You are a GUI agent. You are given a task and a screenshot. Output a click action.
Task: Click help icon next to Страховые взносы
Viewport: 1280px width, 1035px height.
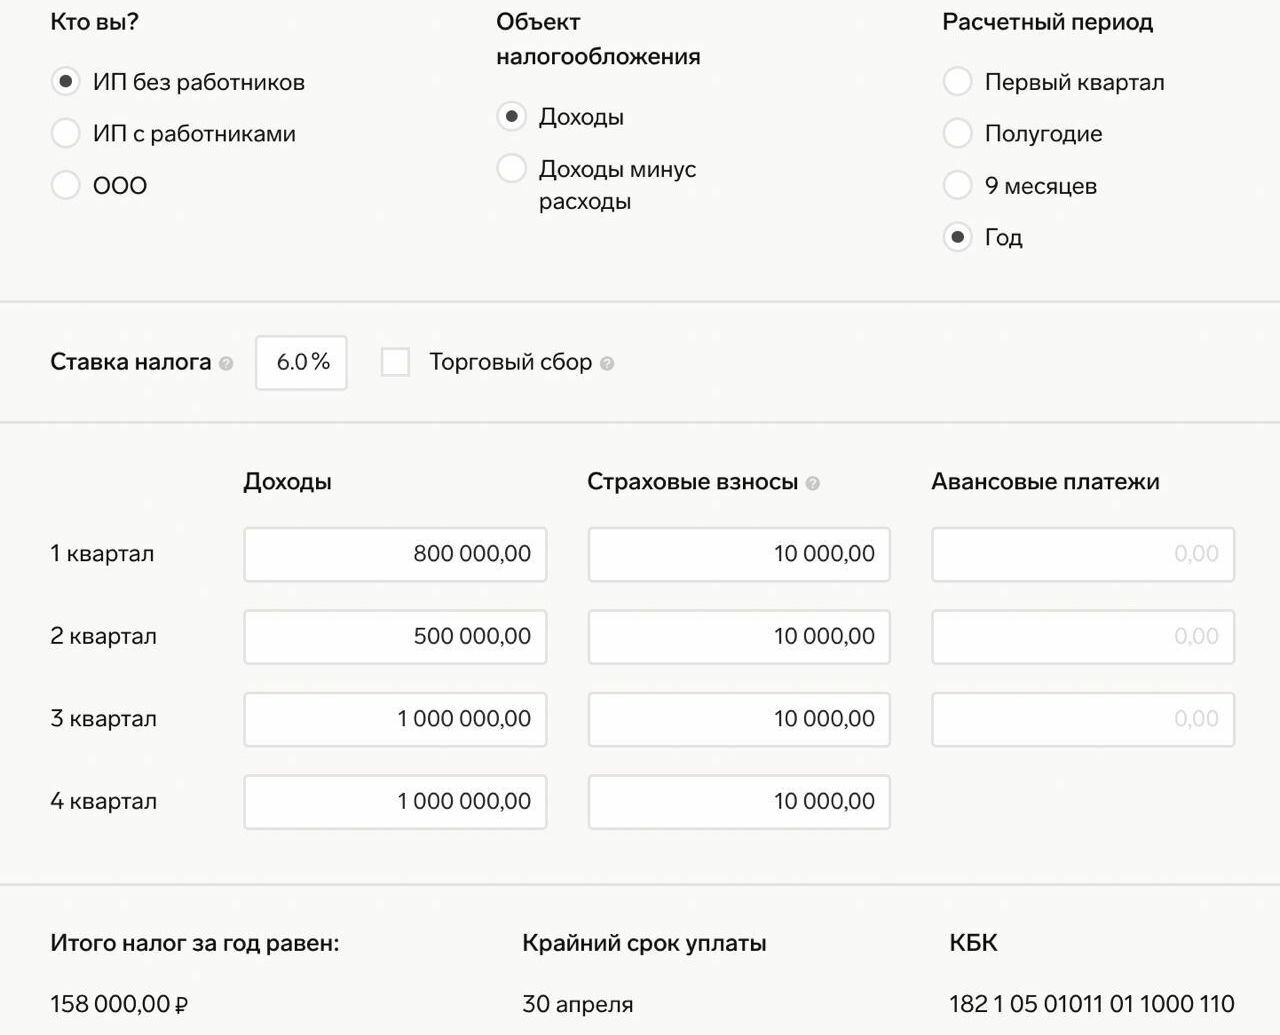[813, 484]
